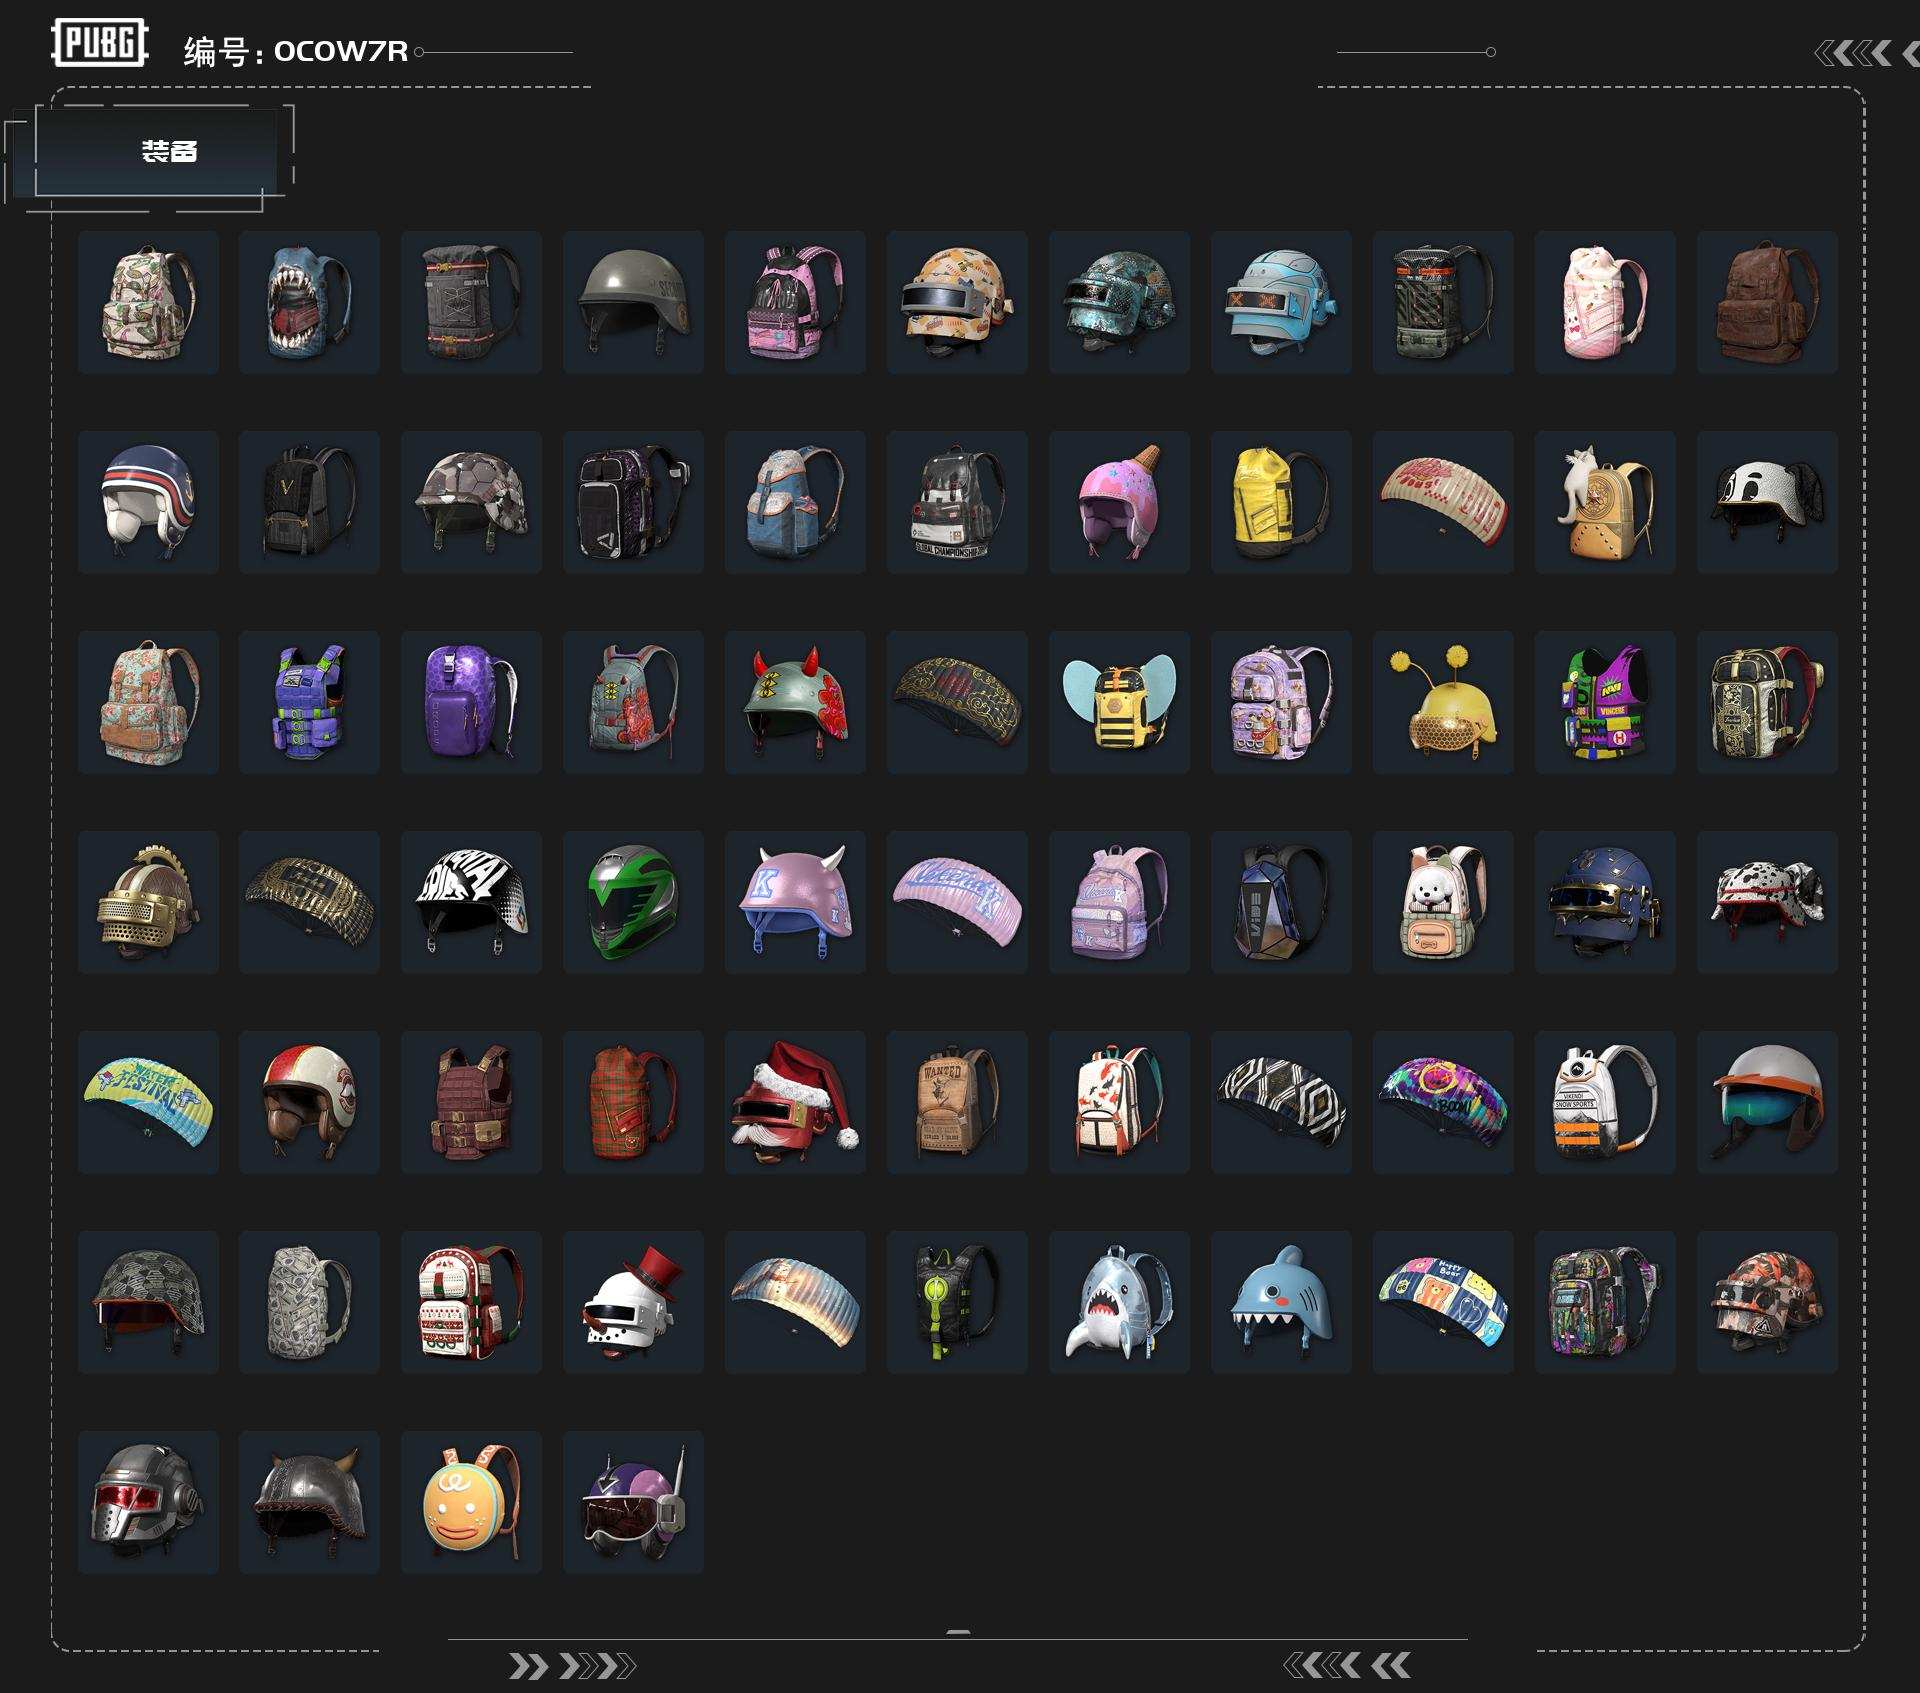Screen dimensions: 1920x1693
Task: Select the pink striped parachute
Action: pyautogui.click(x=957, y=902)
